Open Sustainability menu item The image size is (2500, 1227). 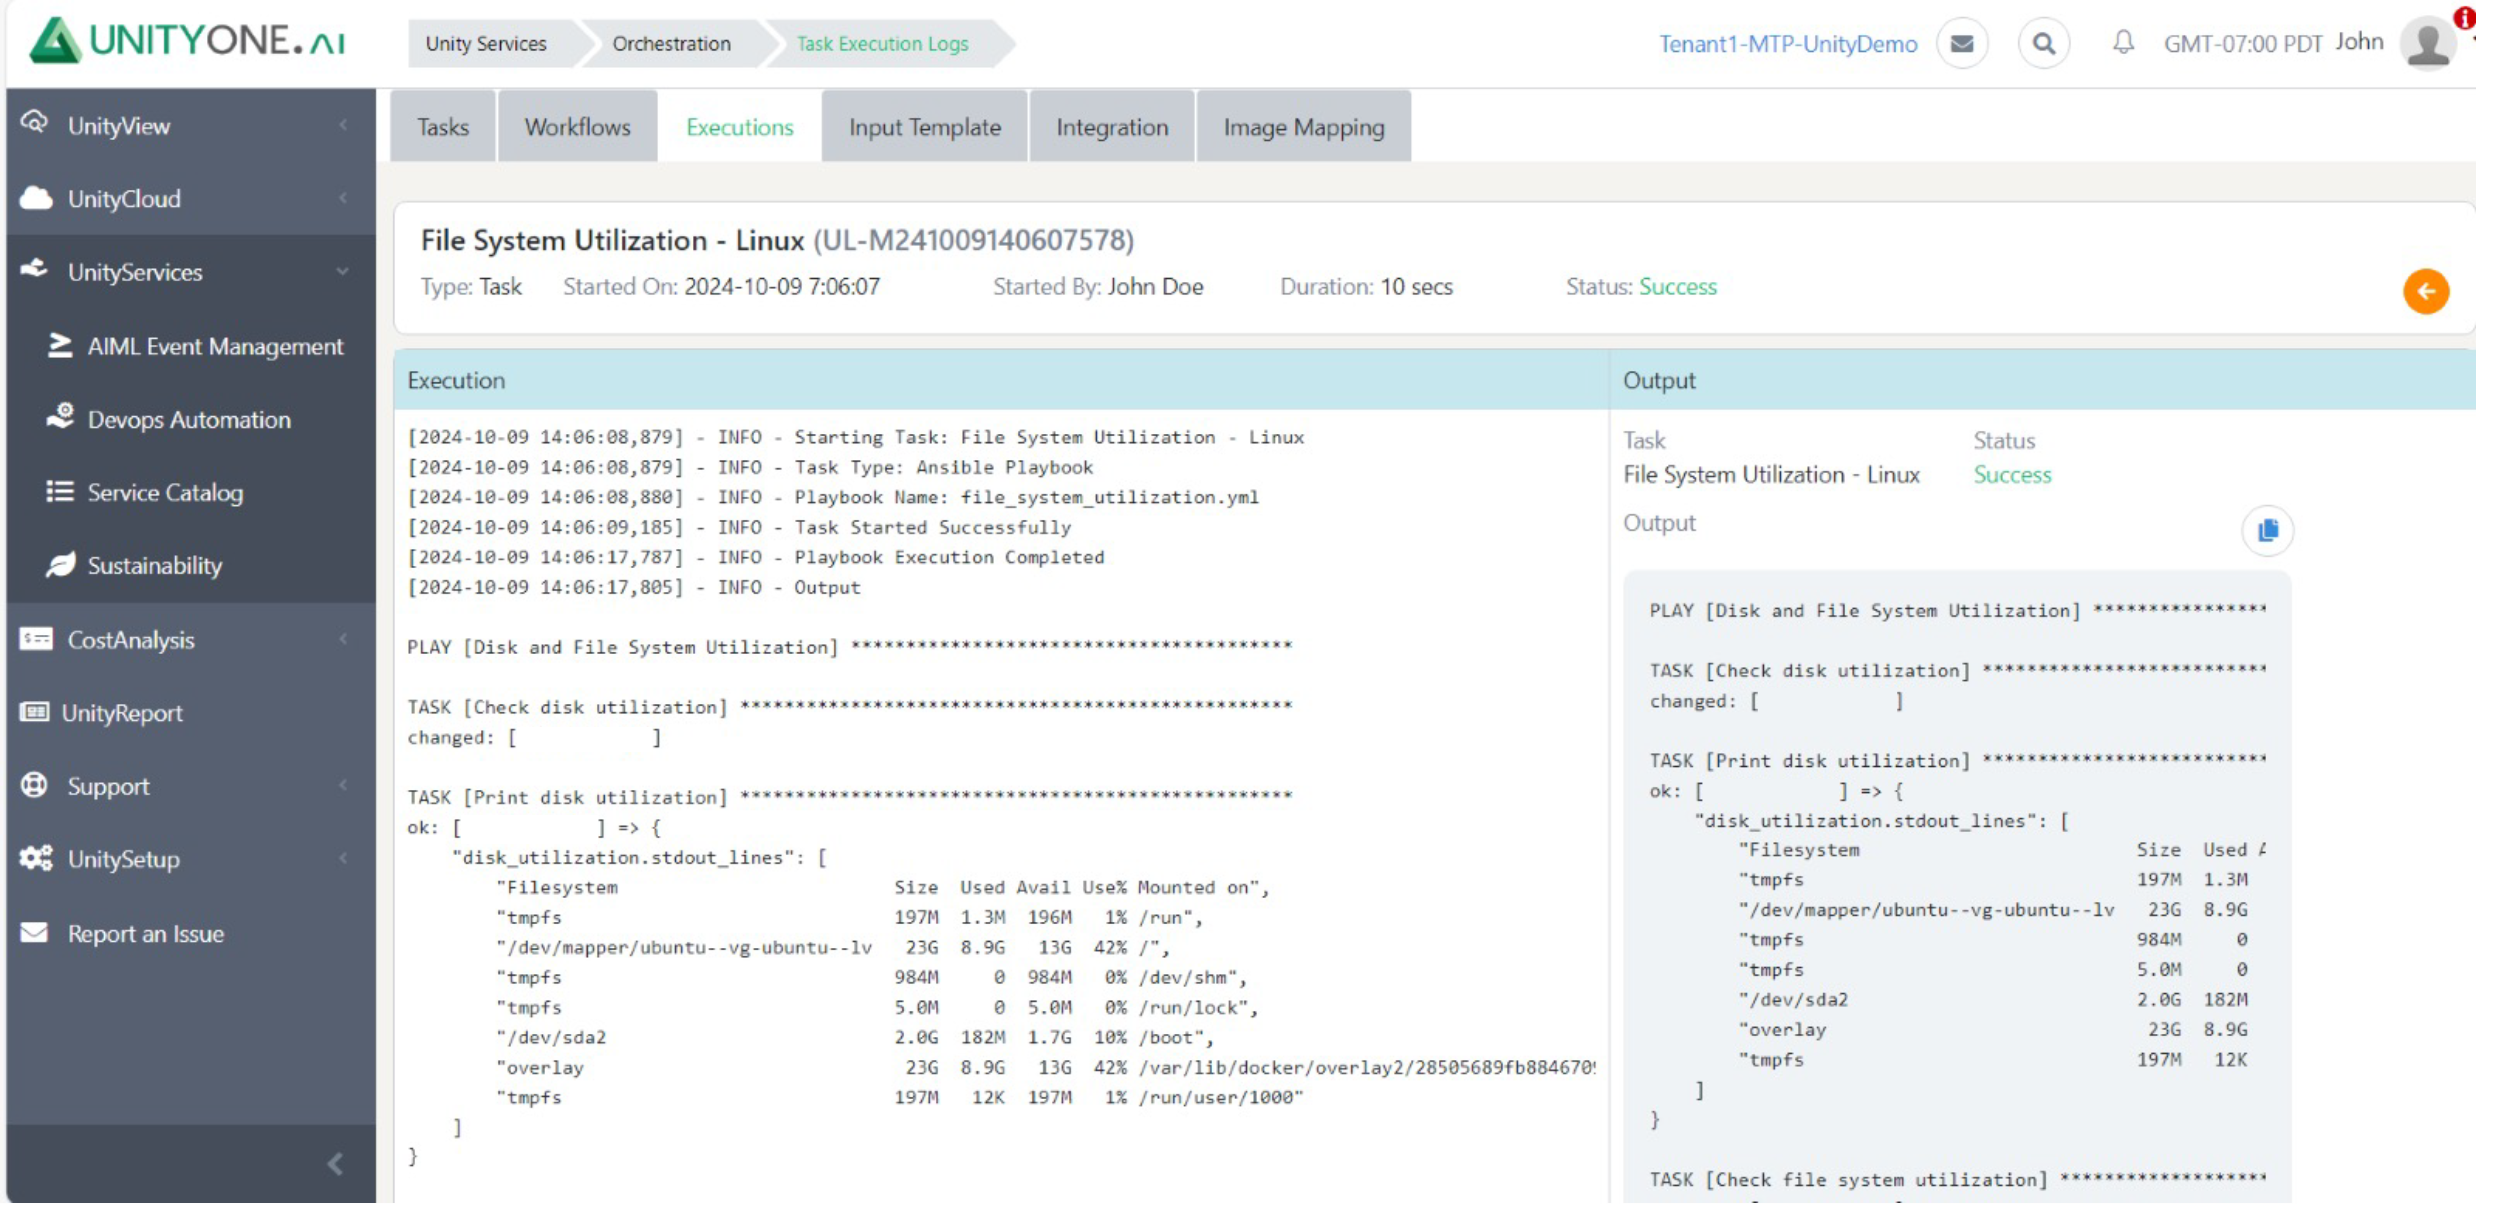tap(154, 565)
